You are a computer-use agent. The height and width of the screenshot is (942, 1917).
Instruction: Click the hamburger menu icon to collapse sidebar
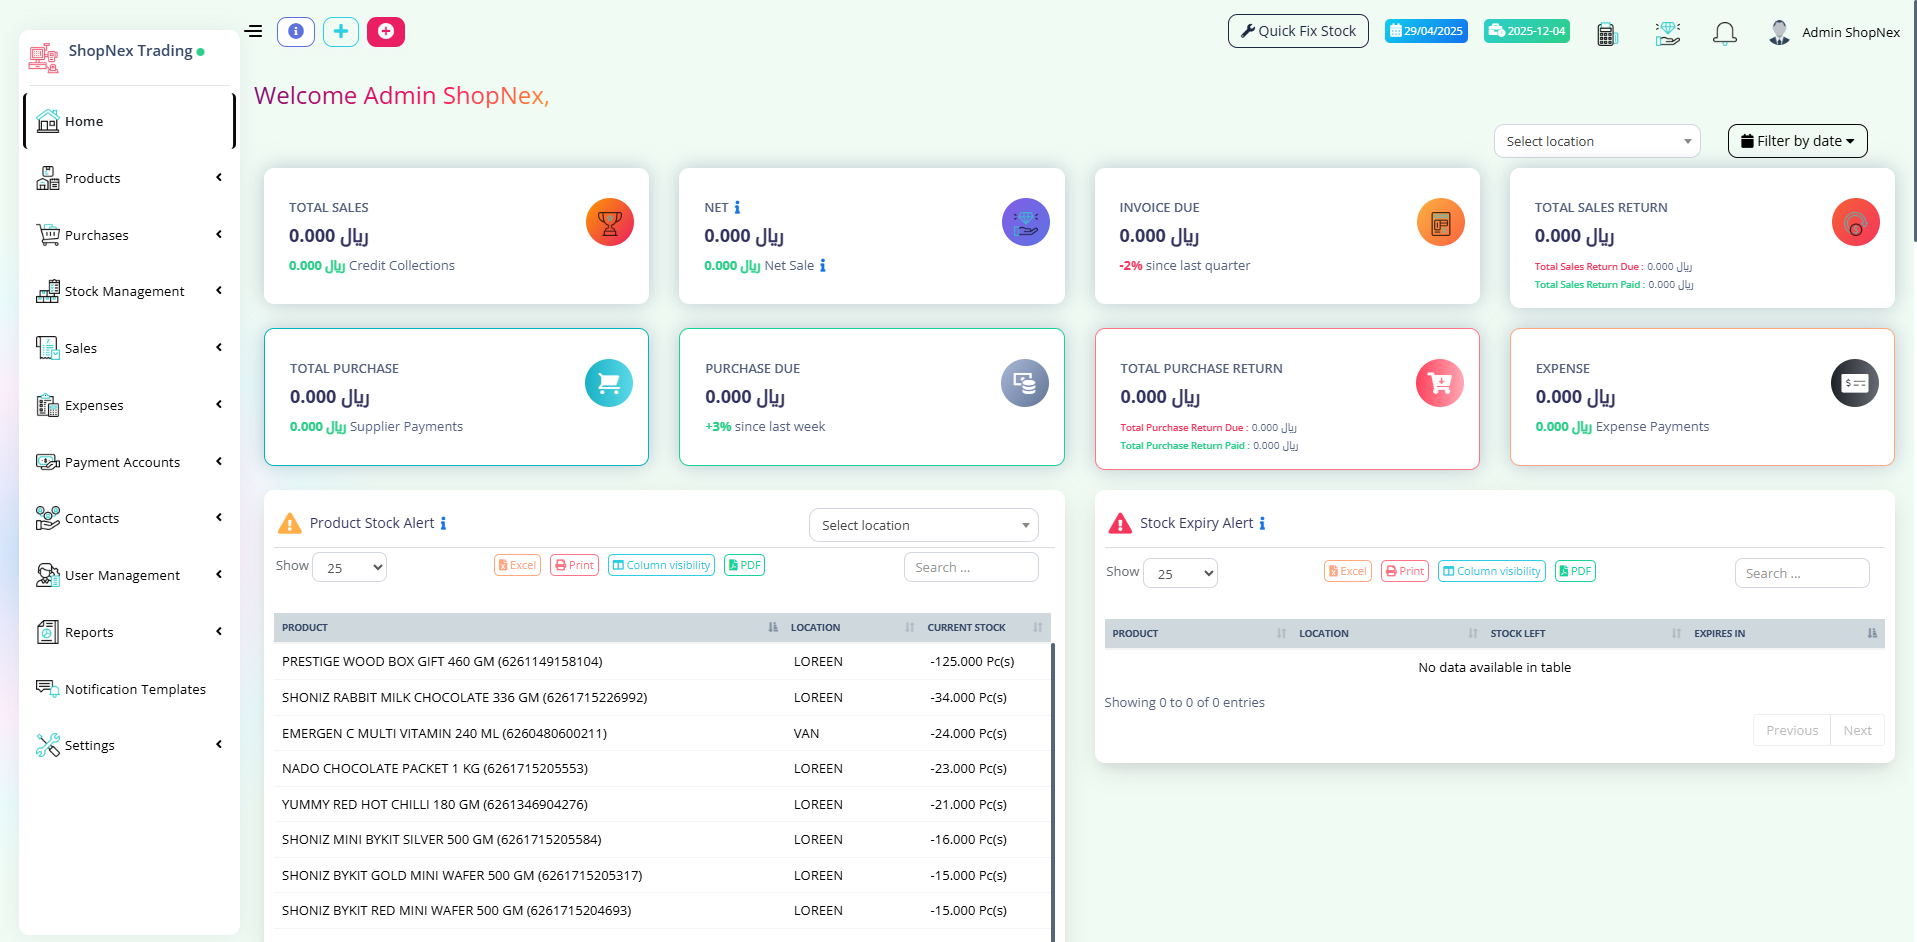pos(254,31)
